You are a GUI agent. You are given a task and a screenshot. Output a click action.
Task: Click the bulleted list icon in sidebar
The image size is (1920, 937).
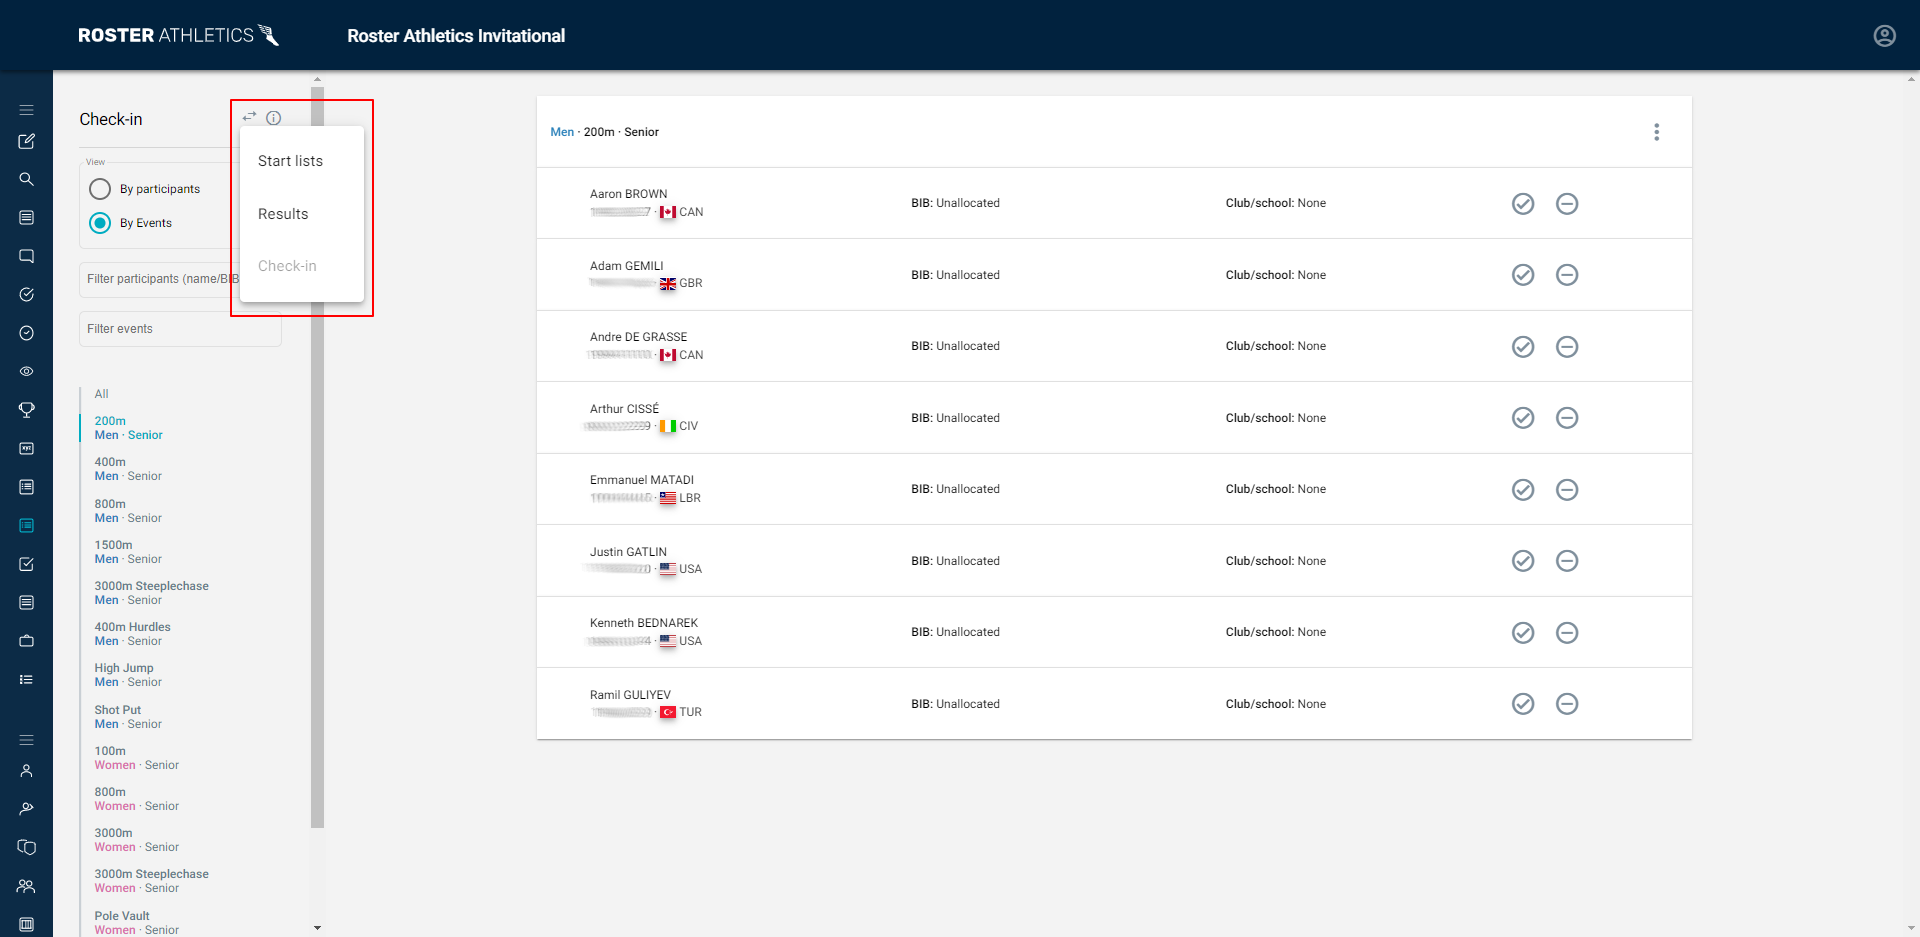[27, 679]
